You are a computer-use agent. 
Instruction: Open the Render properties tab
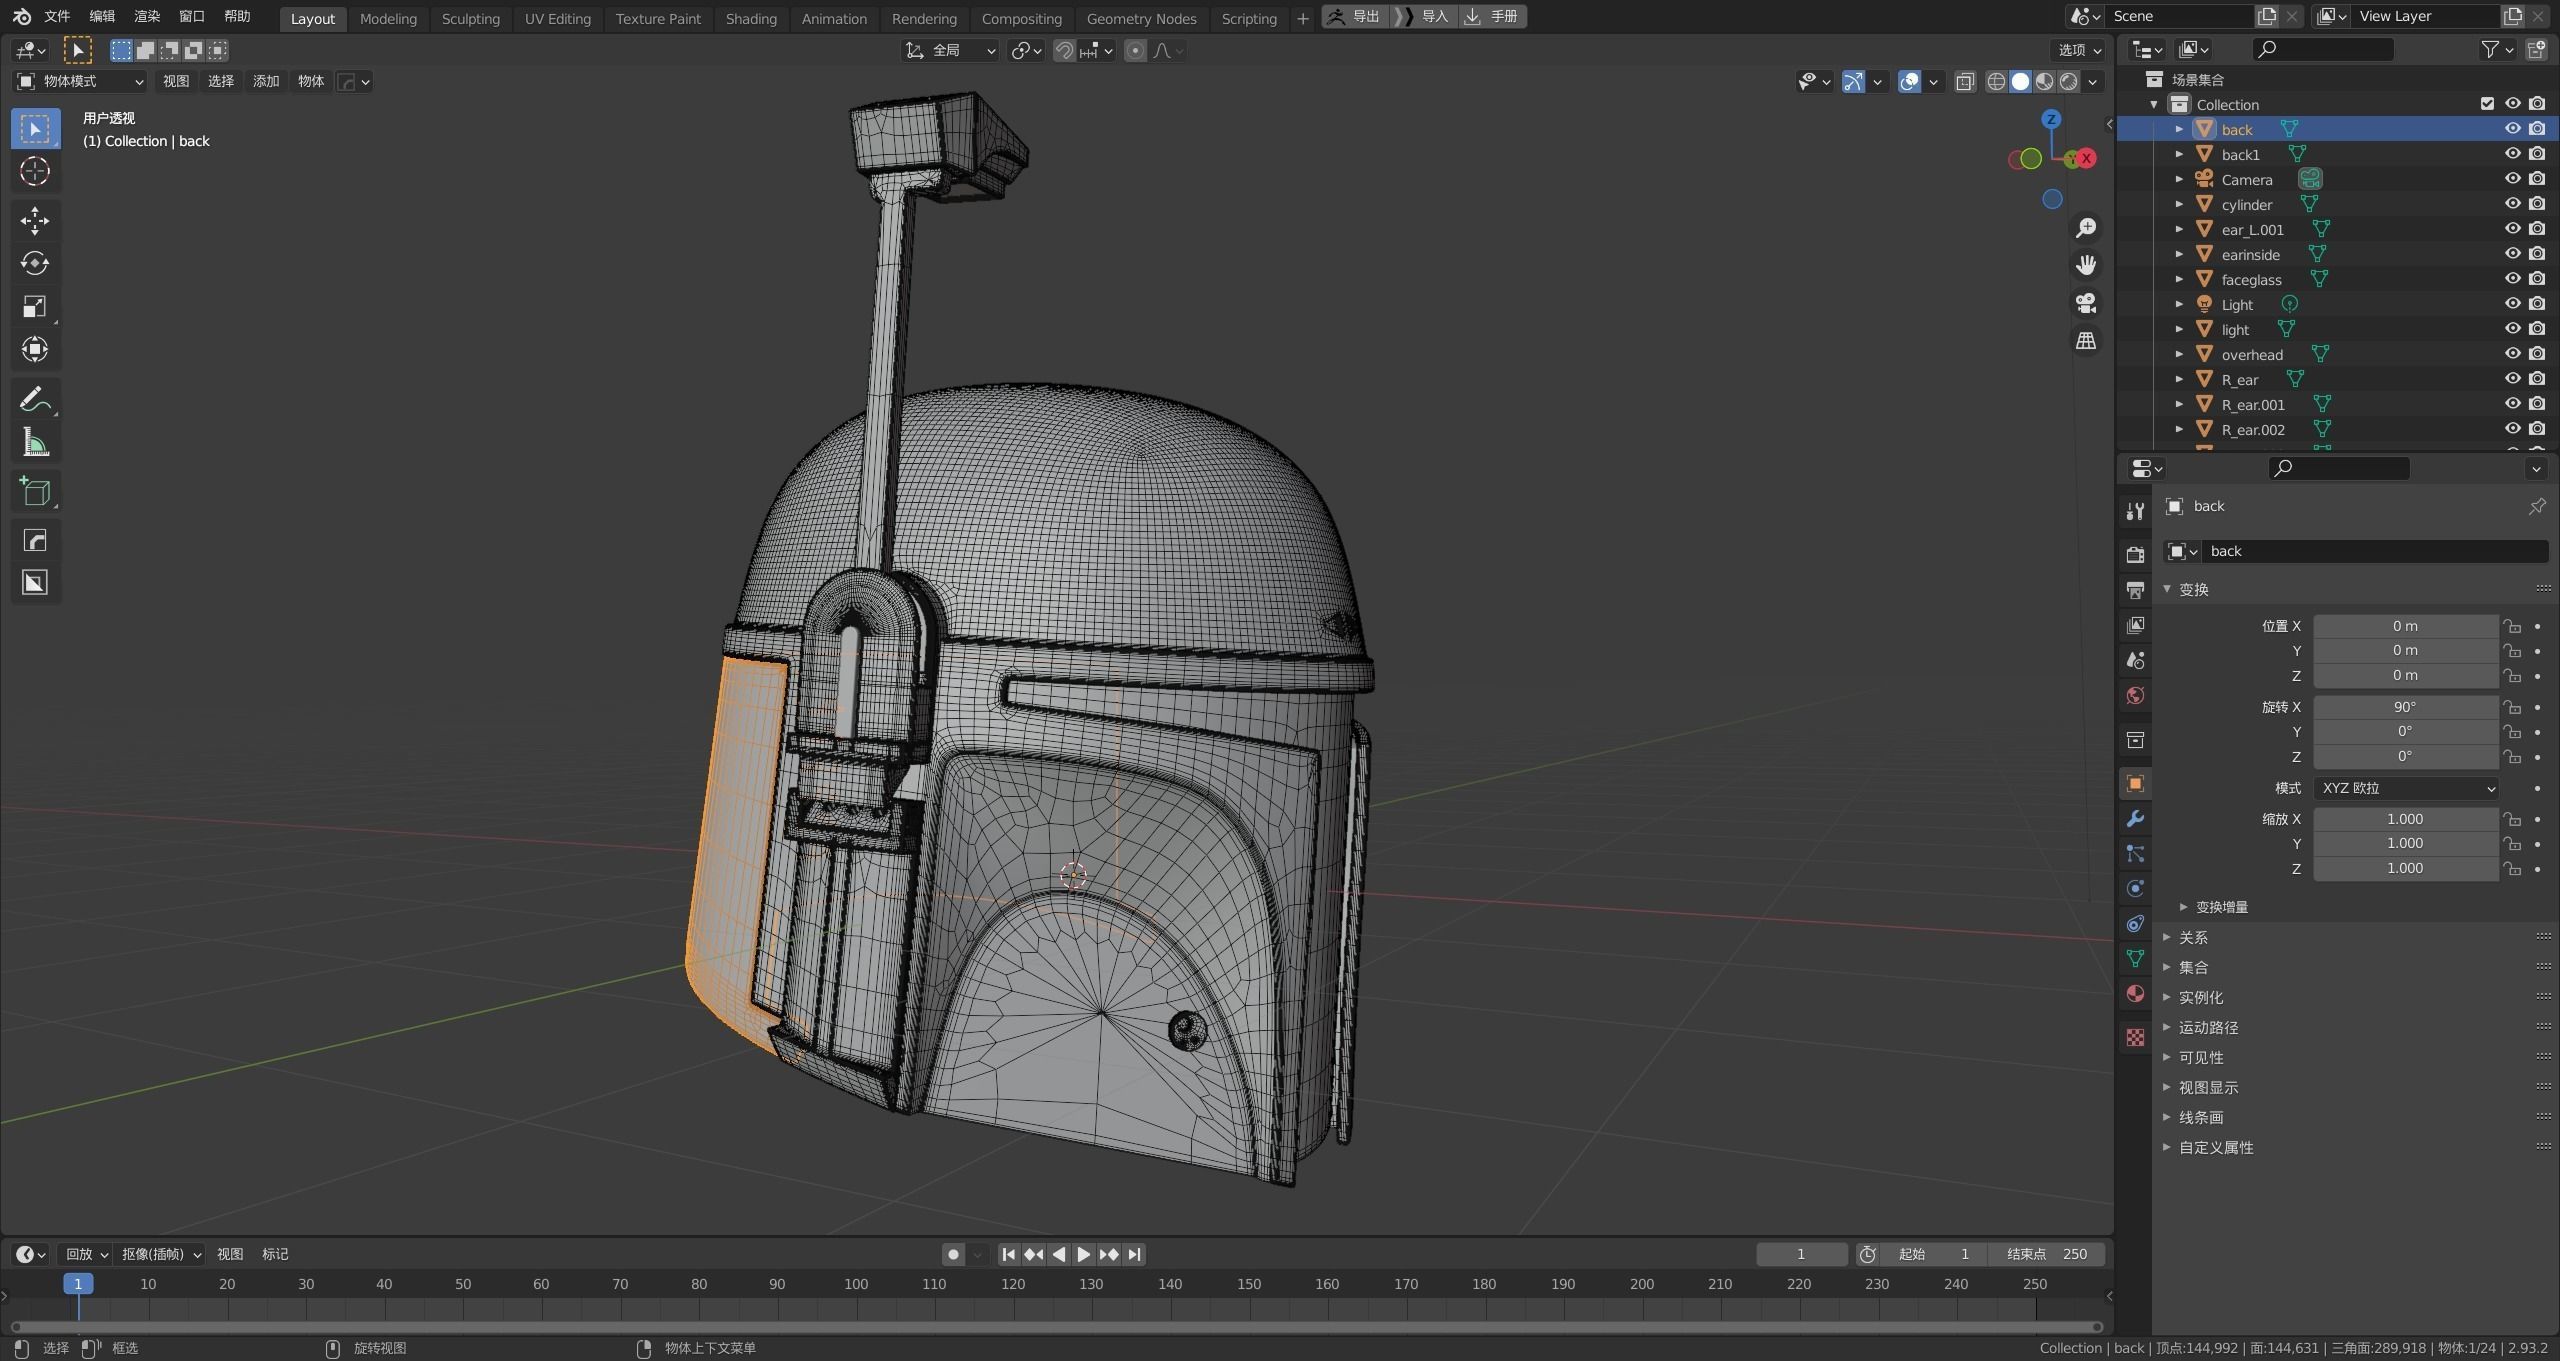pos(2135,554)
